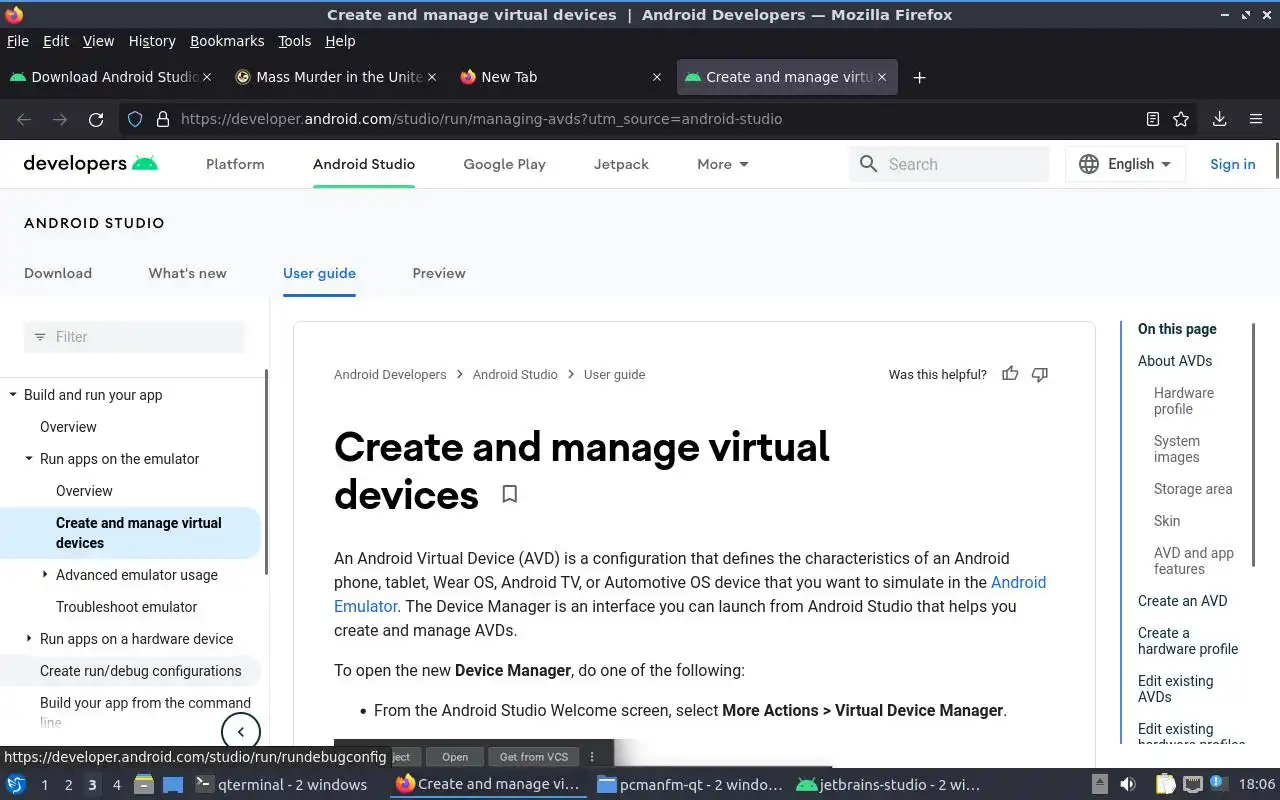
Task: Show hidden system tray icons arrow
Action: pyautogui.click(x=1099, y=784)
